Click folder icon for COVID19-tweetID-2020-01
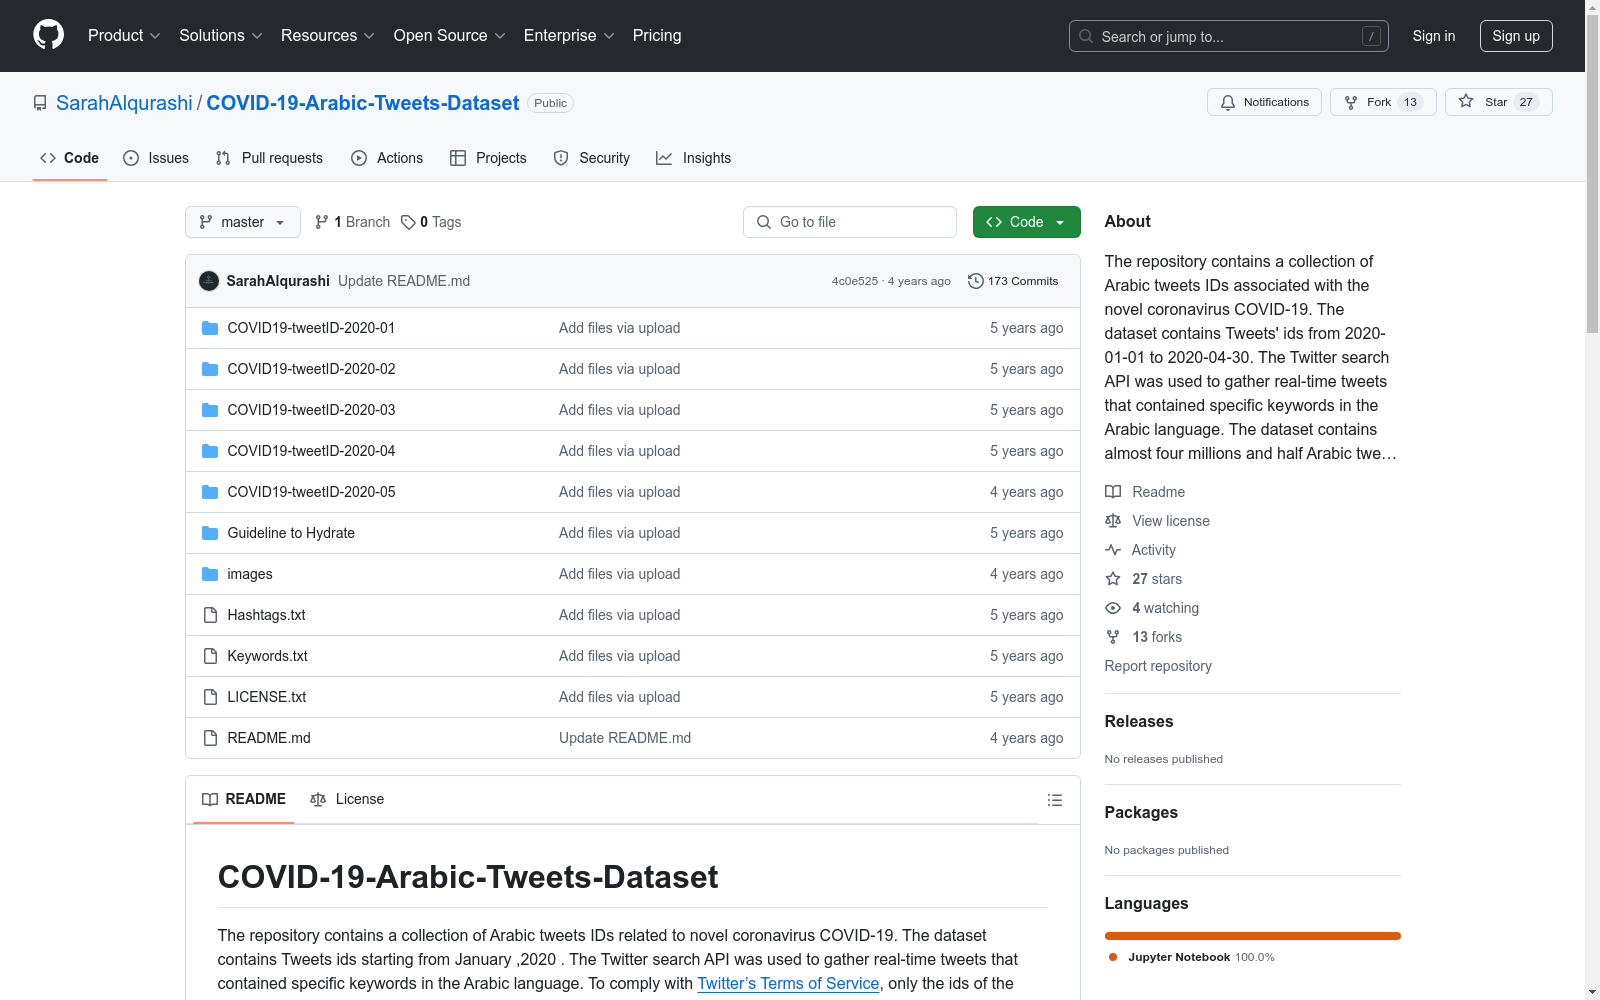Image resolution: width=1600 pixels, height=1000 pixels. (x=210, y=328)
